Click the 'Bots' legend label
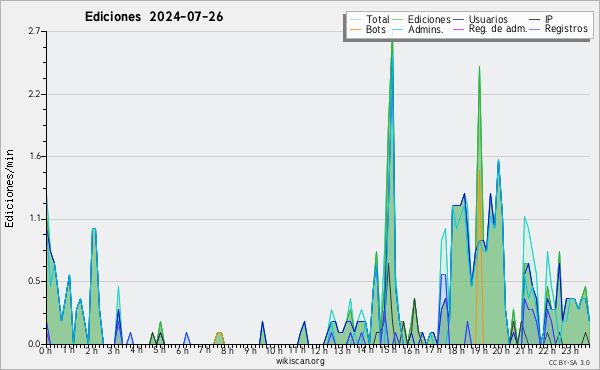600x370 pixels. point(376,29)
